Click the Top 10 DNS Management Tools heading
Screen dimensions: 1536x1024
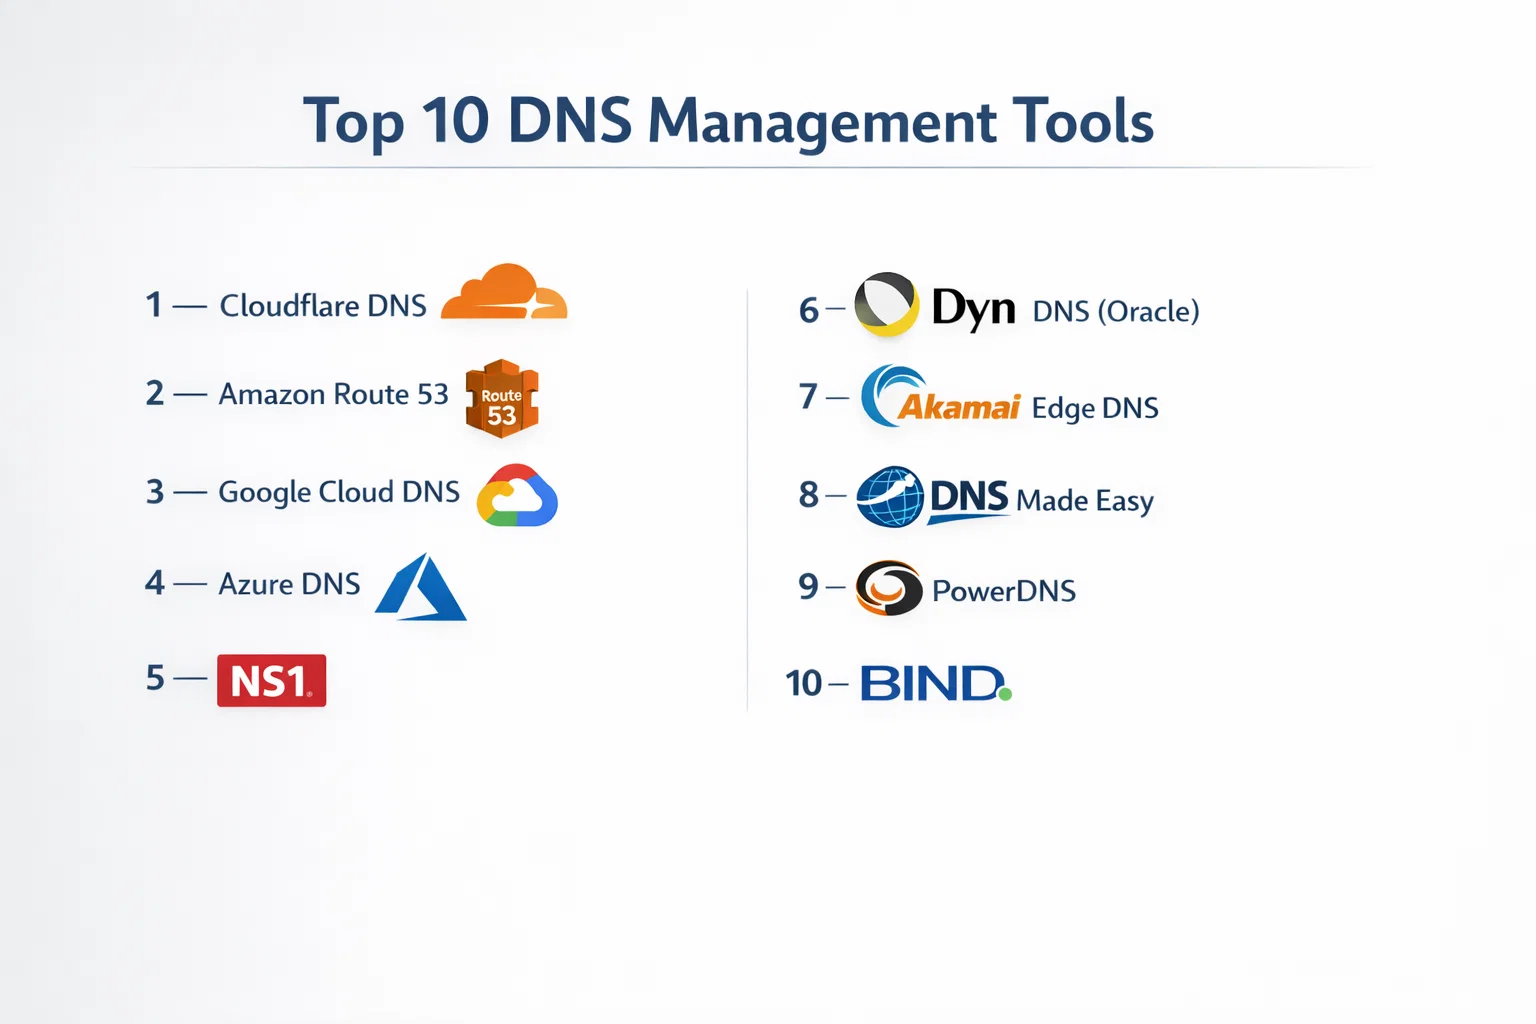[x=728, y=121]
